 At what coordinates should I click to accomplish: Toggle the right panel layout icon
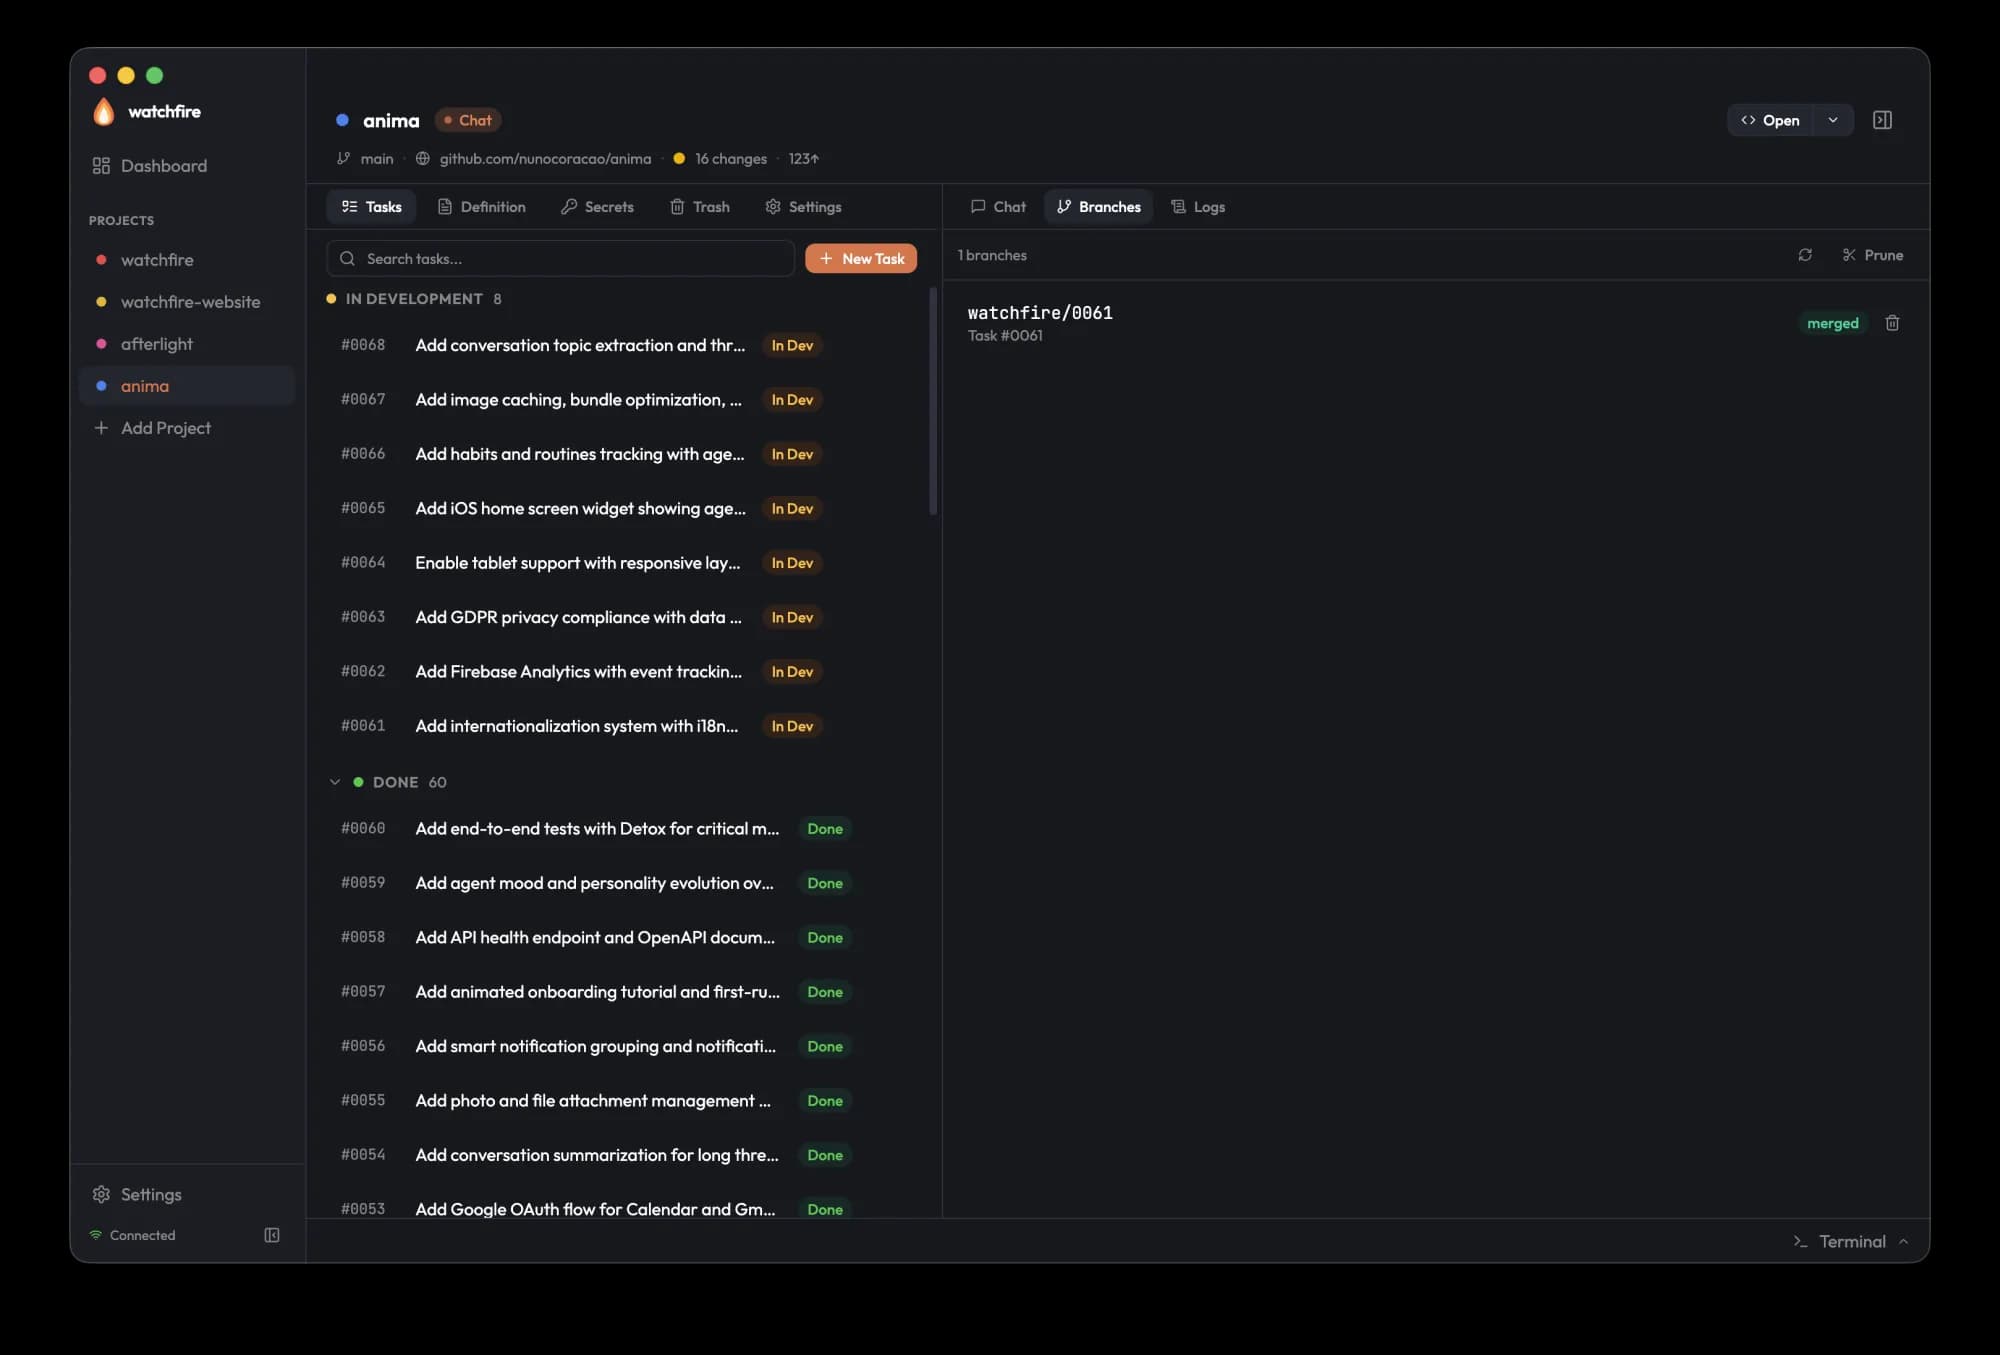(1882, 120)
